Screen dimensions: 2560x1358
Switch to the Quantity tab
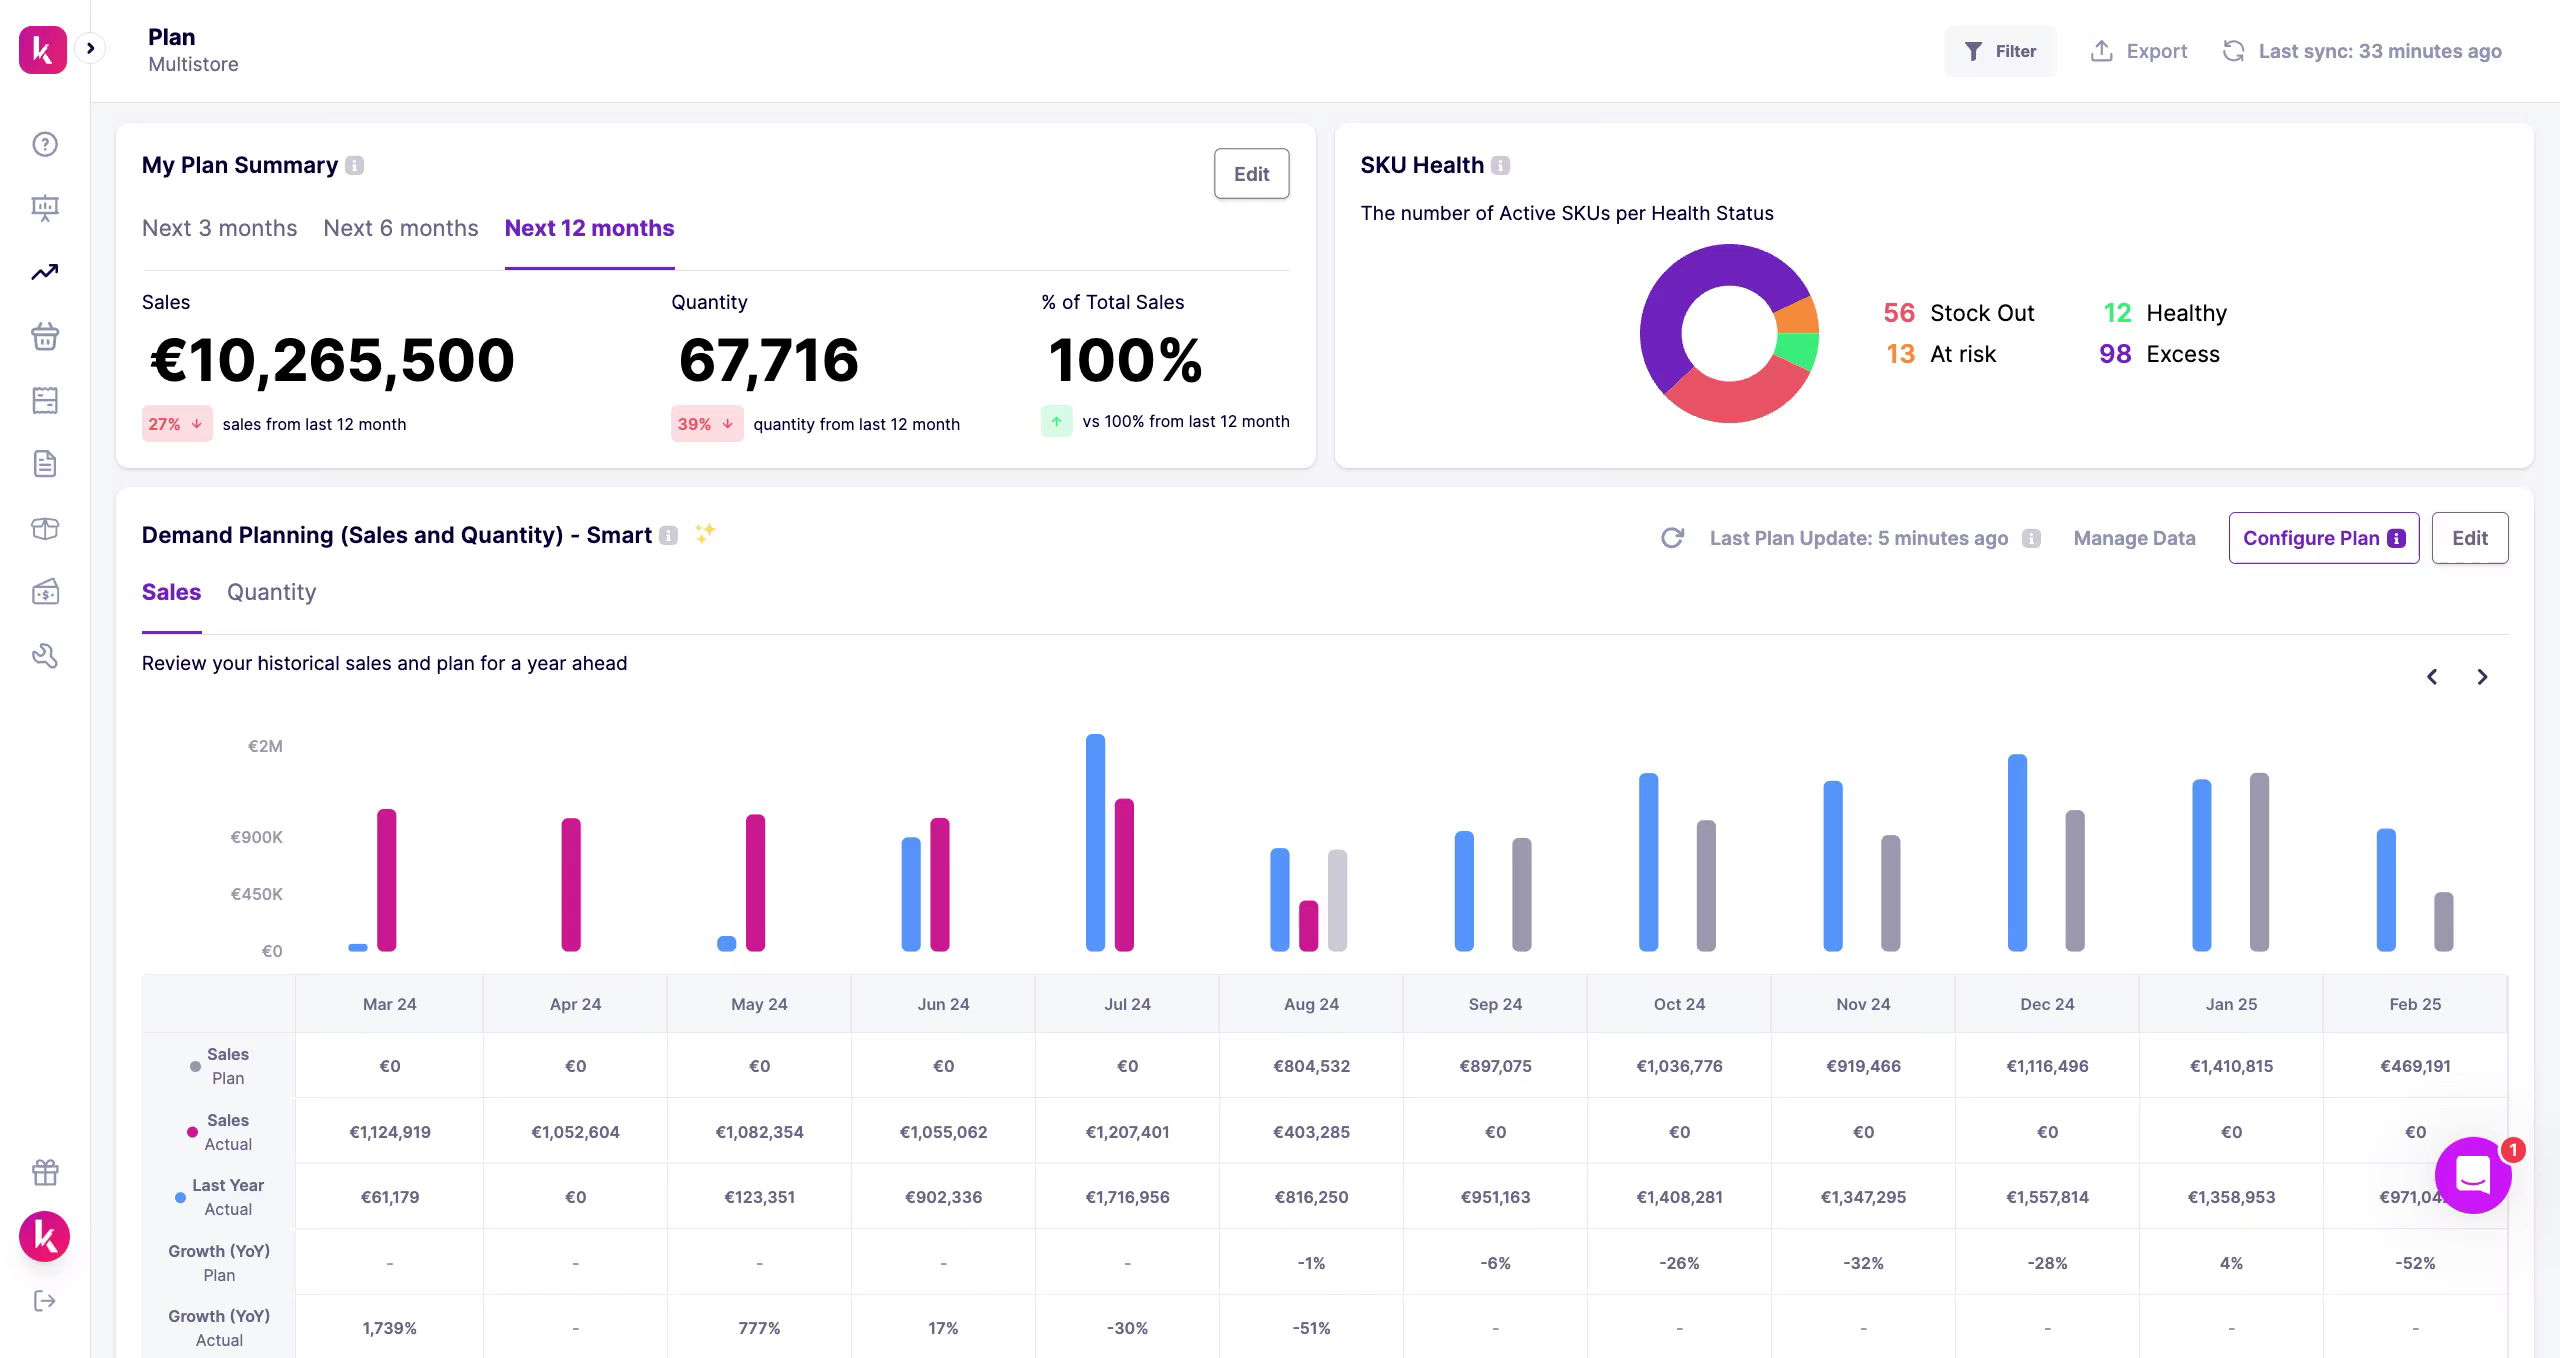point(271,592)
